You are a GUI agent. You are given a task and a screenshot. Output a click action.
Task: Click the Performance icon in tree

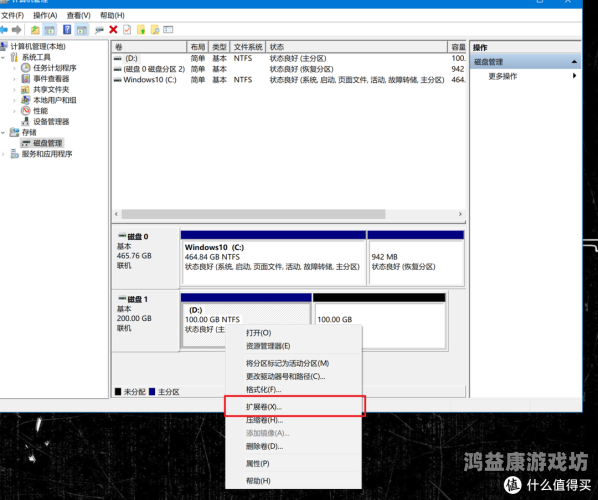pyautogui.click(x=26, y=111)
